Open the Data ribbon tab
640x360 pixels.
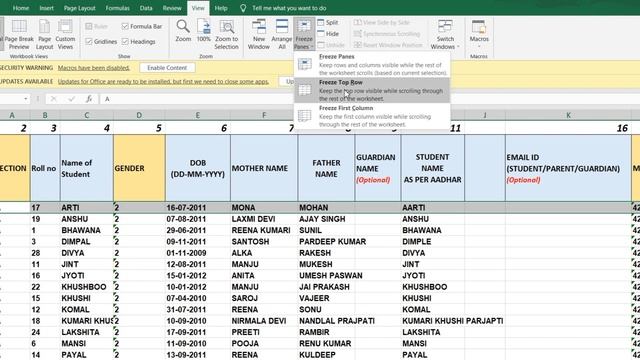(x=146, y=8)
